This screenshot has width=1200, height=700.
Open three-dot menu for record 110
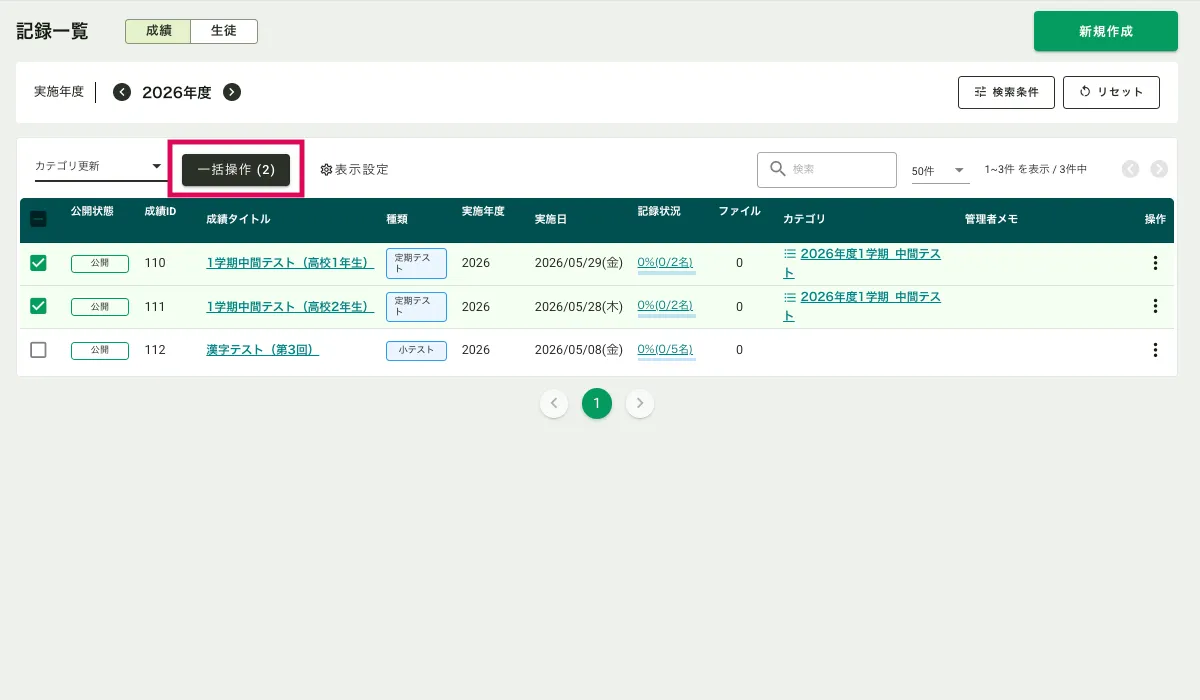coord(1155,263)
